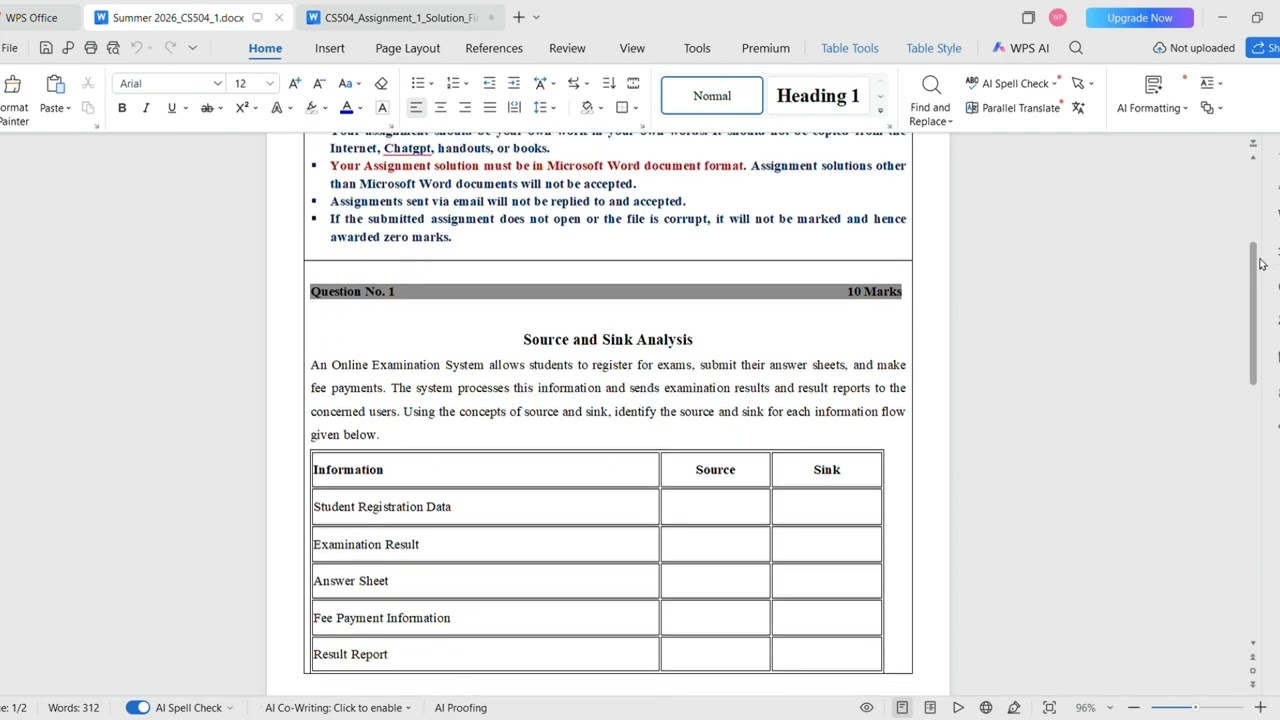Decrease paragraph indent
The height and width of the screenshot is (720, 1280).
coord(489,83)
